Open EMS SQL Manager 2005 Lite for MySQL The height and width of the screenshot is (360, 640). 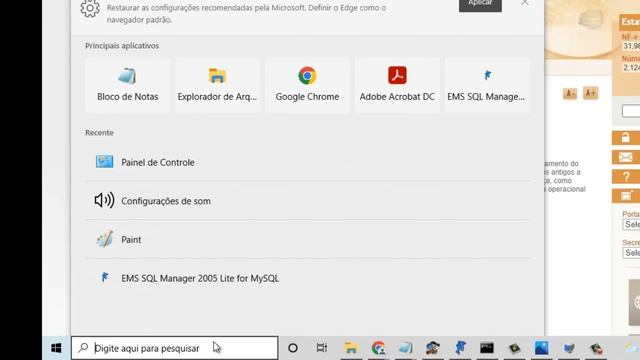tap(307, 278)
